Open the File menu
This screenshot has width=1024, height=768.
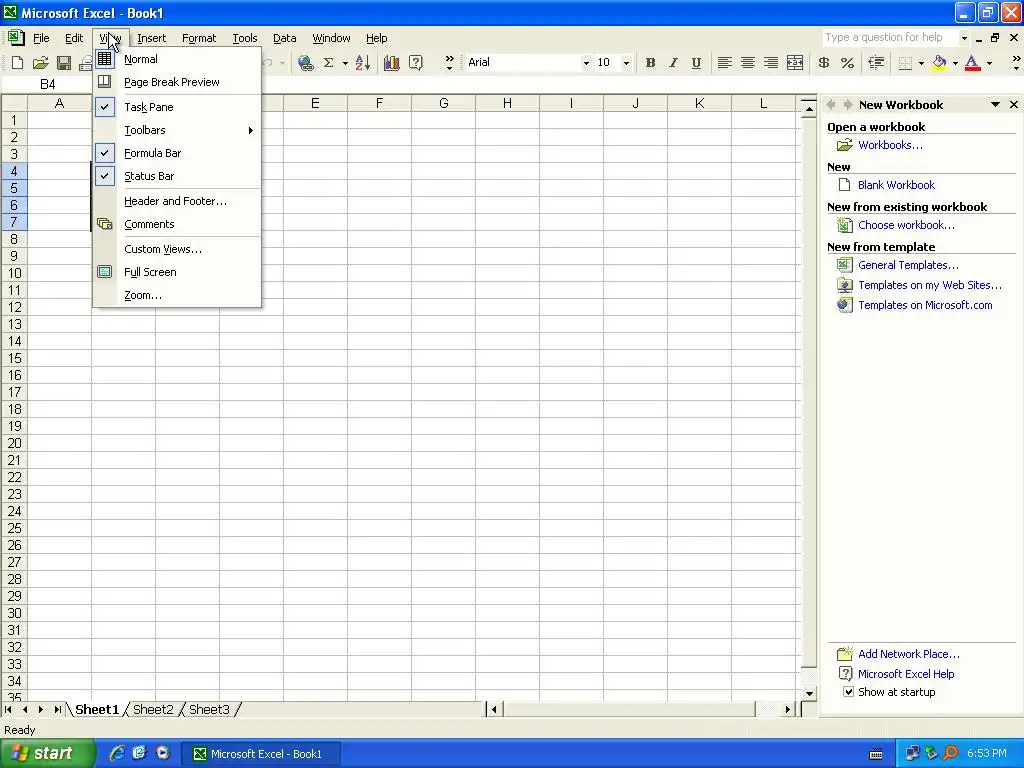41,38
